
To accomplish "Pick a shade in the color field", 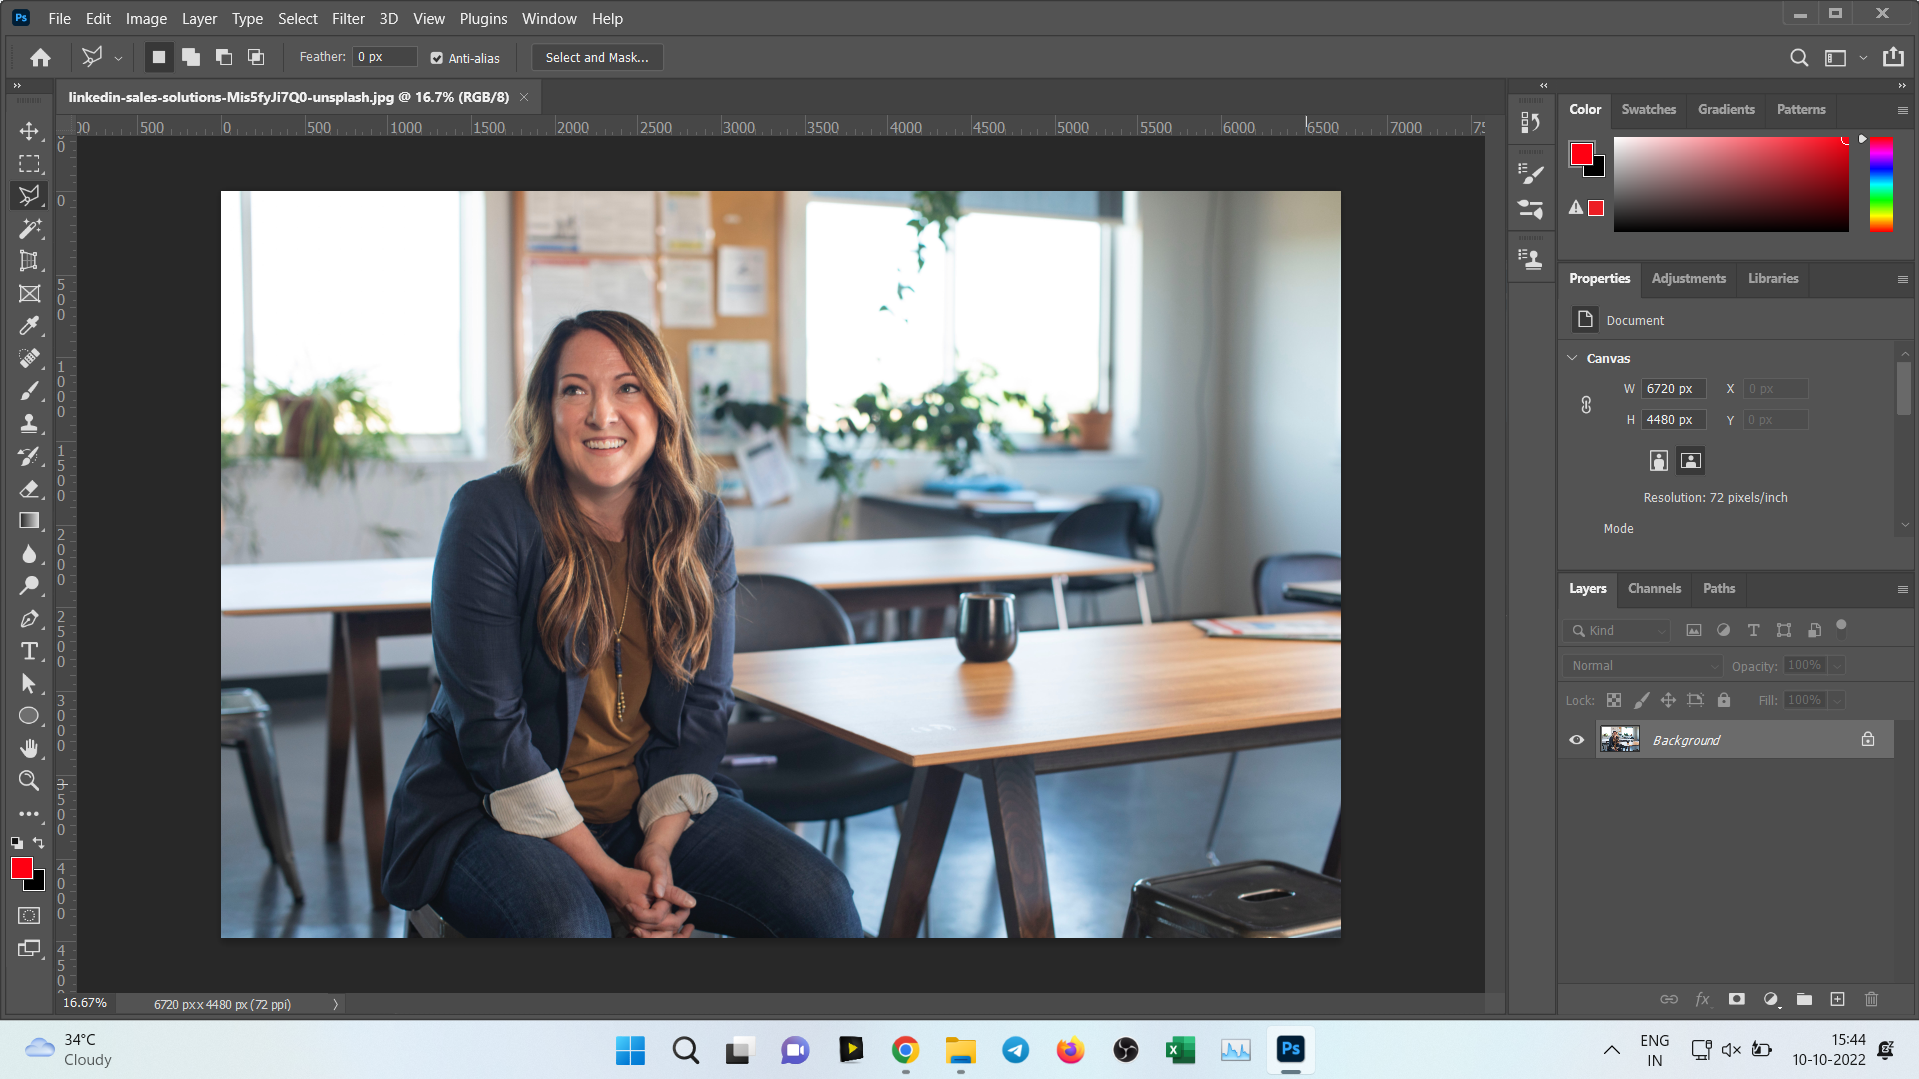I will (1731, 184).
